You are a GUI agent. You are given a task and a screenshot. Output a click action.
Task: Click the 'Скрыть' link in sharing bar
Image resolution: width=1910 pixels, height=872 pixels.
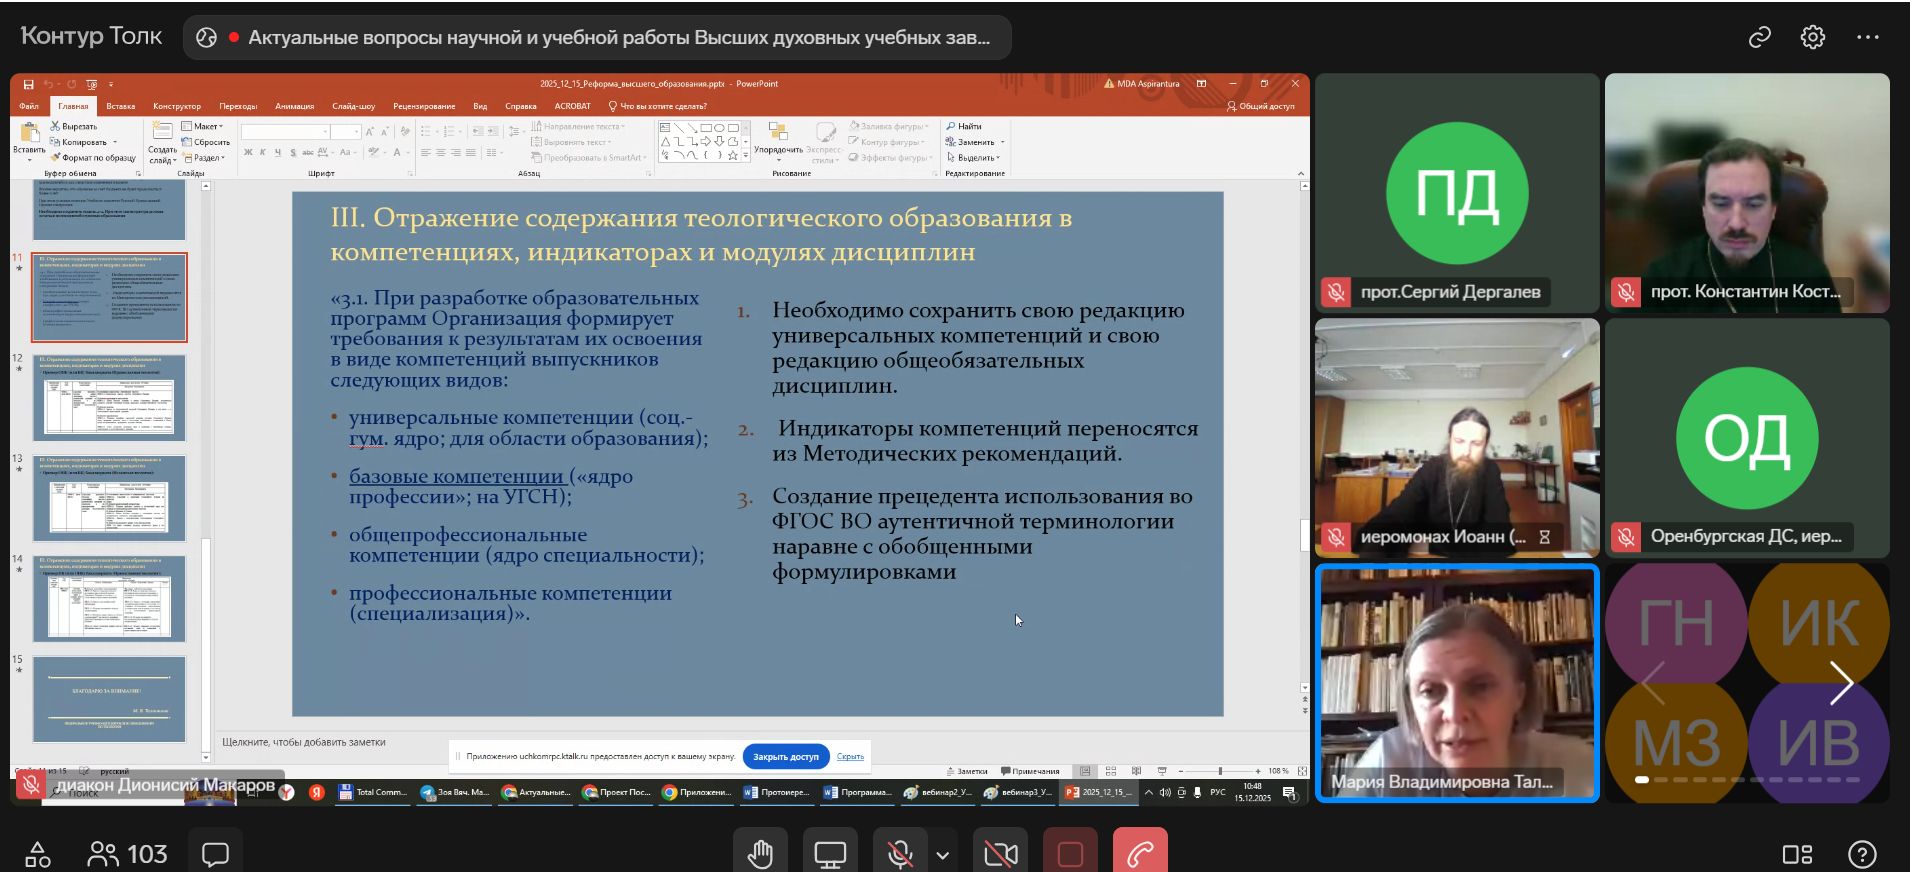(x=850, y=757)
